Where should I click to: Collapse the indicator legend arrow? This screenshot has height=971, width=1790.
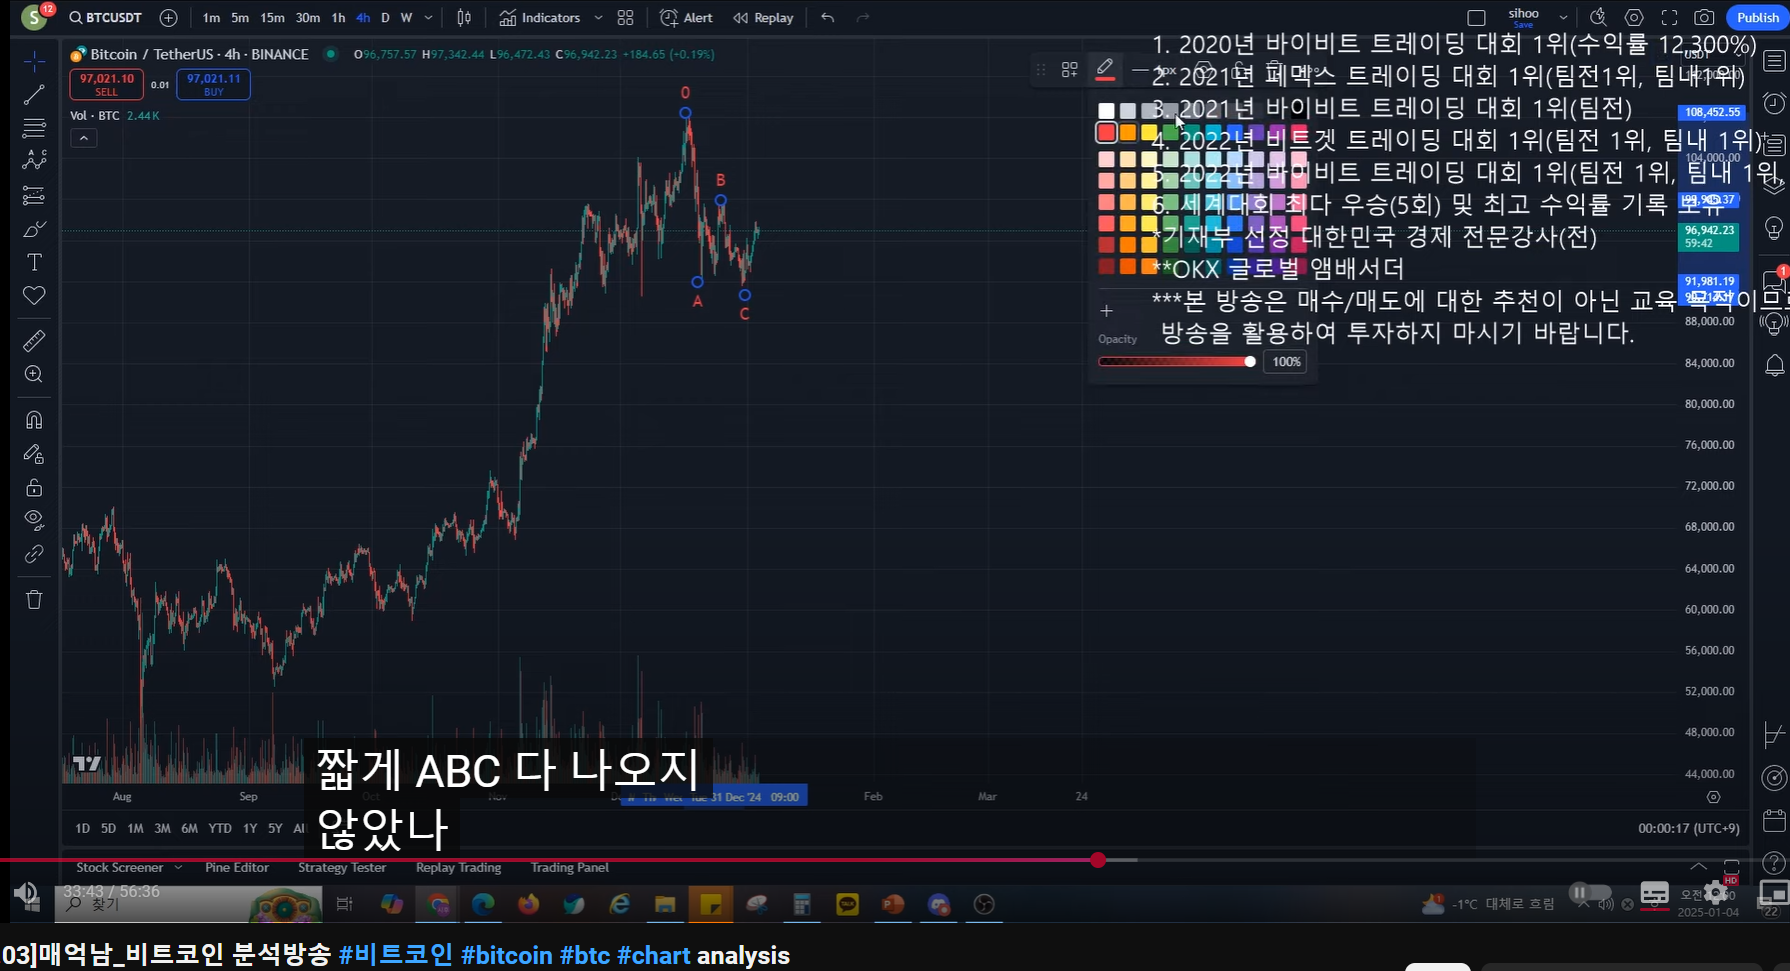83,138
